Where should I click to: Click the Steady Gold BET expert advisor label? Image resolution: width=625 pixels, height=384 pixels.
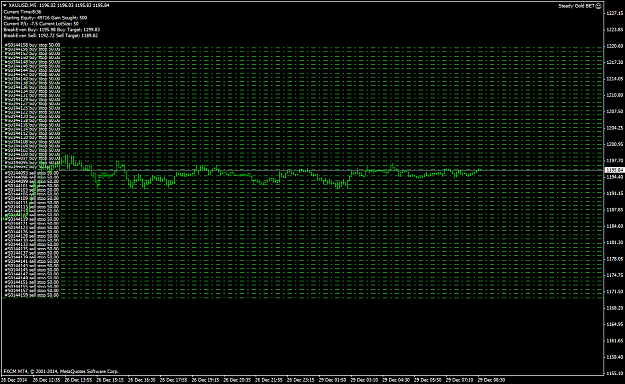[x=576, y=6]
